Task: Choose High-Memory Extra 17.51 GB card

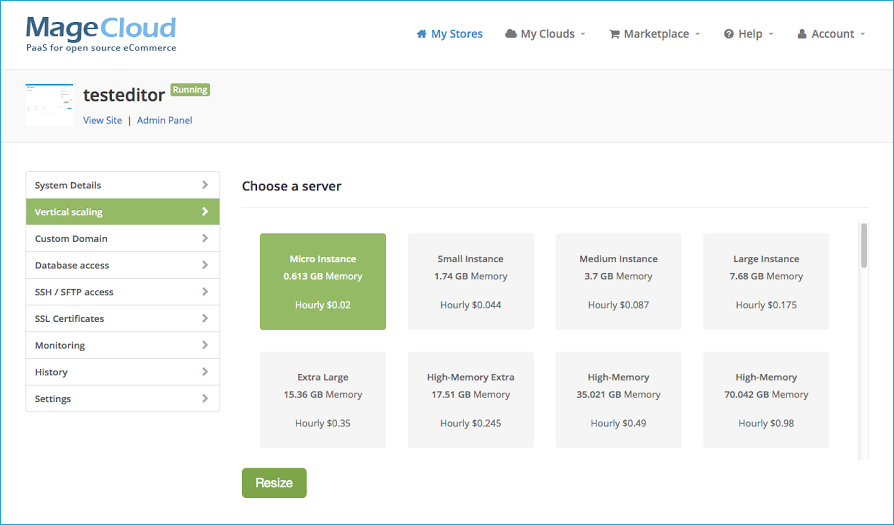Action: (x=471, y=400)
